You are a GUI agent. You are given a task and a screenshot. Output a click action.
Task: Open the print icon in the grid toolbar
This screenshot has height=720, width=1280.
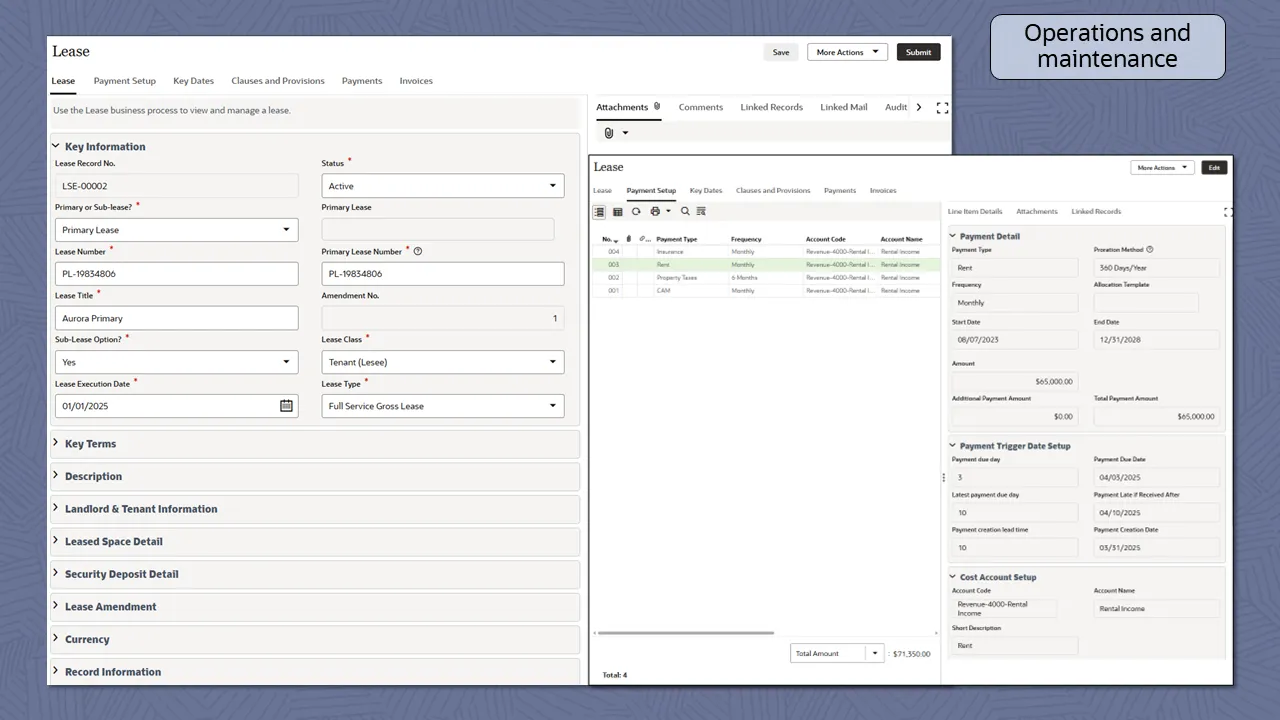(x=655, y=211)
